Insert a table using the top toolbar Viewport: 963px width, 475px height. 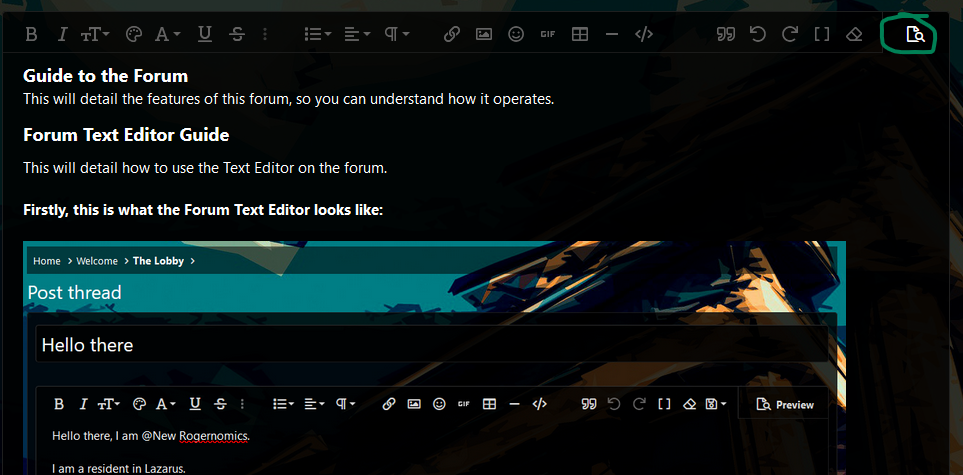579,34
